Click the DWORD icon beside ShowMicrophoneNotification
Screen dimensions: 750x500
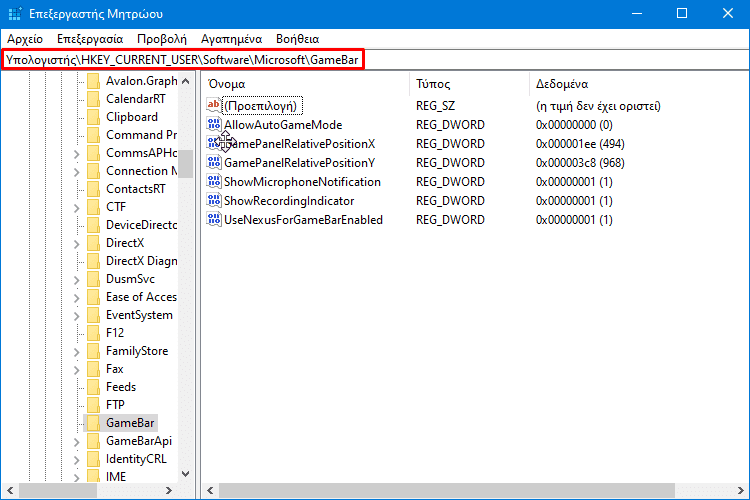213,181
